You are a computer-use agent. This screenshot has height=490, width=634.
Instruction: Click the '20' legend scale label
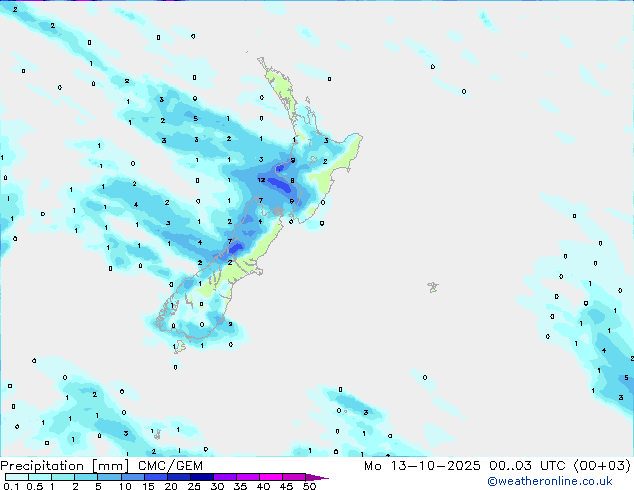[x=171, y=486]
